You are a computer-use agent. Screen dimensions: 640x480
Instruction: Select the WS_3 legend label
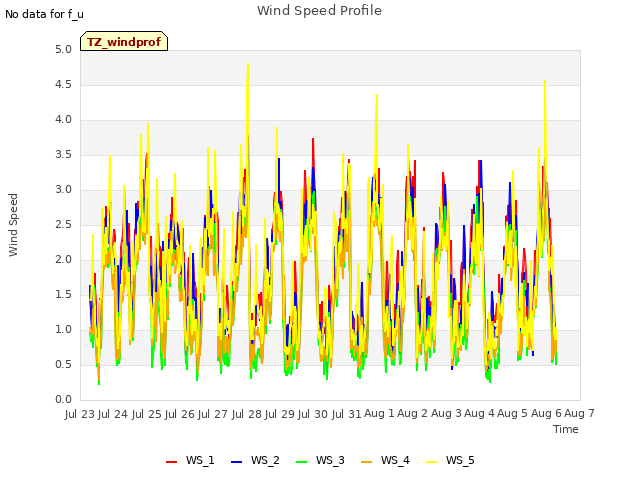pyautogui.click(x=330, y=460)
